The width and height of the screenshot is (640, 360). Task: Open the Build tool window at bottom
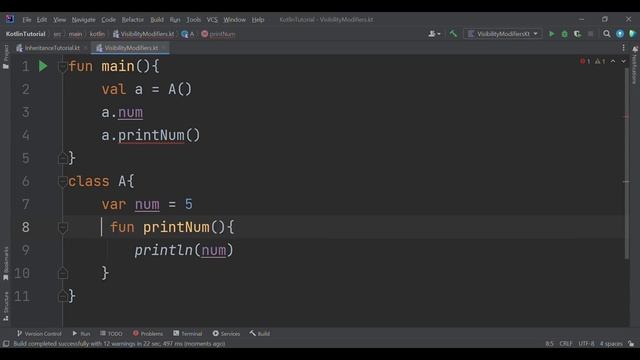pyautogui.click(x=260, y=334)
